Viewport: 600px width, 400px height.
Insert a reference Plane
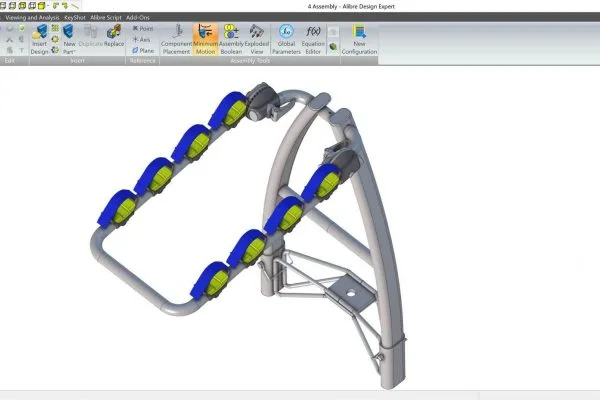pos(143,51)
